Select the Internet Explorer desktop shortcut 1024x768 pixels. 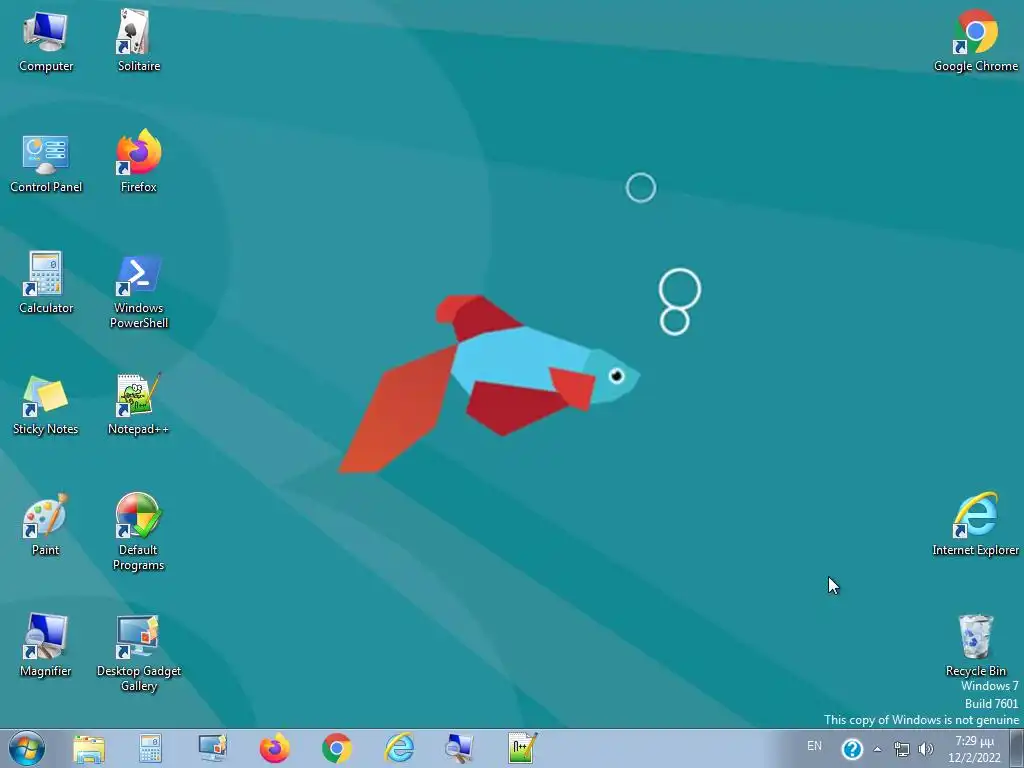[975, 526]
